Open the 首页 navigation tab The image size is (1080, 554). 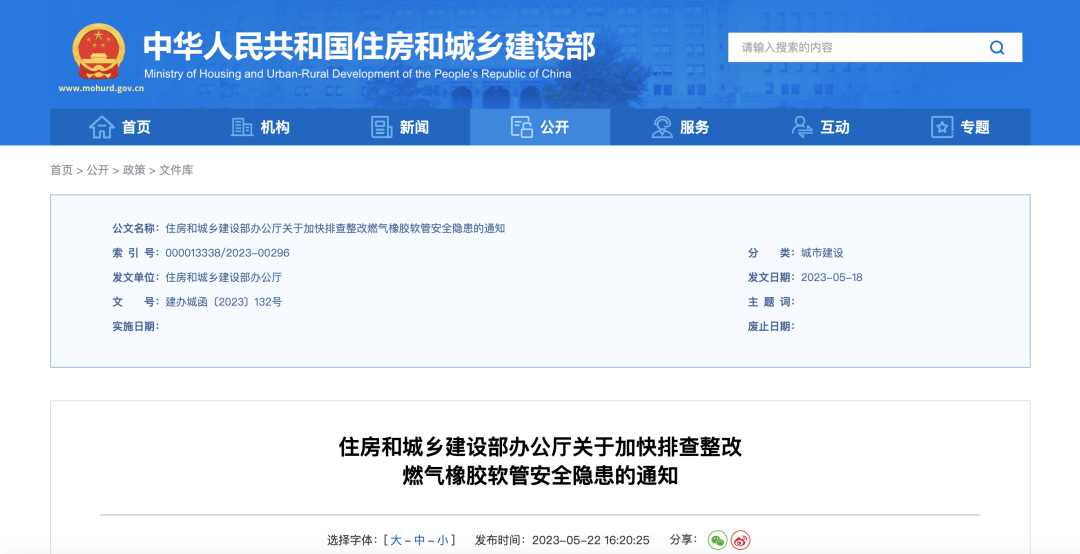click(120, 127)
